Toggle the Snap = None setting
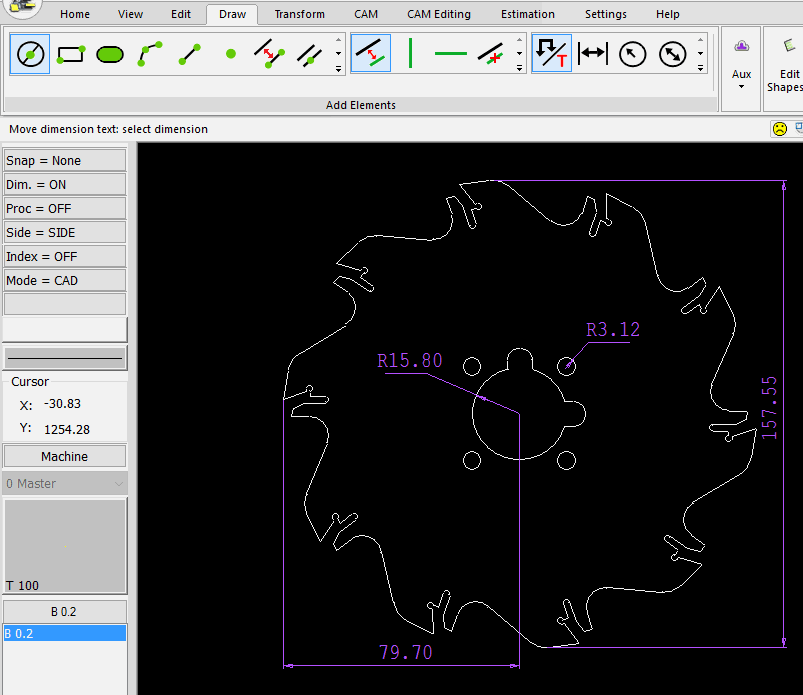This screenshot has width=803, height=695. (65, 160)
